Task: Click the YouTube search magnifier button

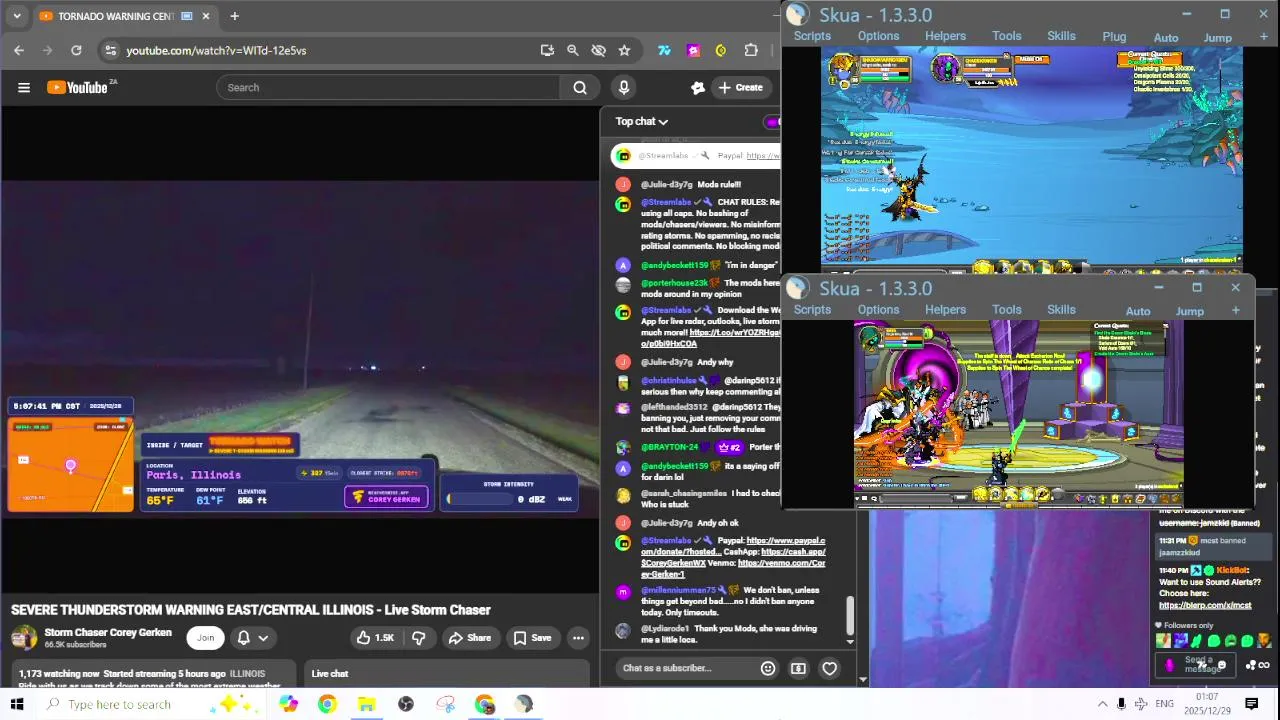Action: (580, 88)
